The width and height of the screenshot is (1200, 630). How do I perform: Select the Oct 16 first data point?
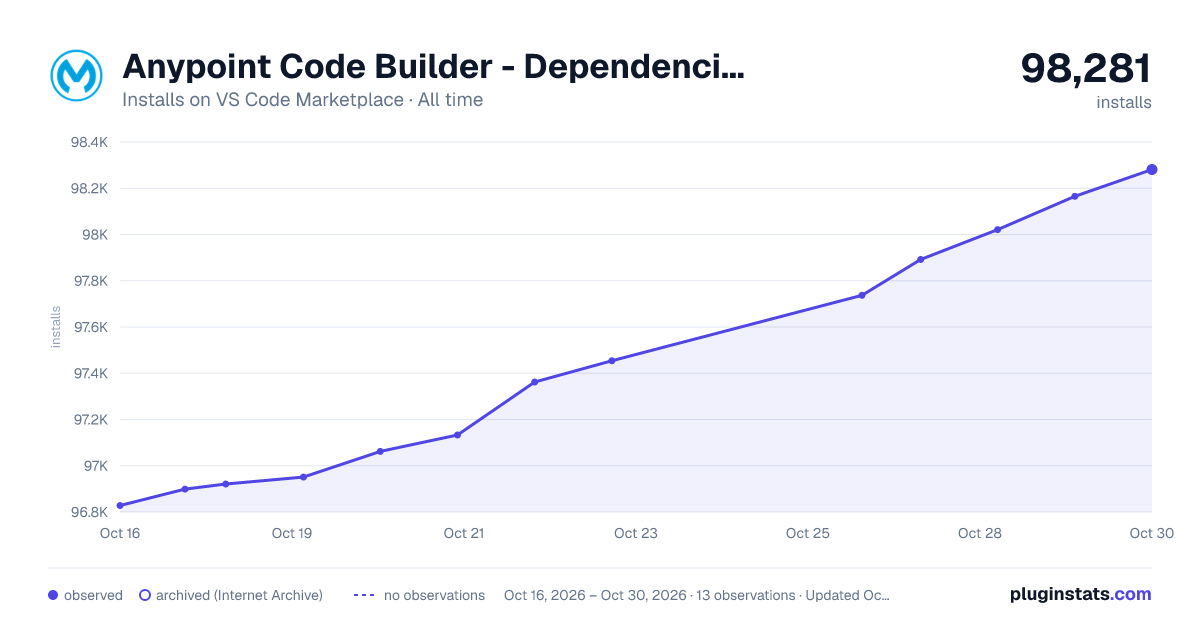[120, 506]
